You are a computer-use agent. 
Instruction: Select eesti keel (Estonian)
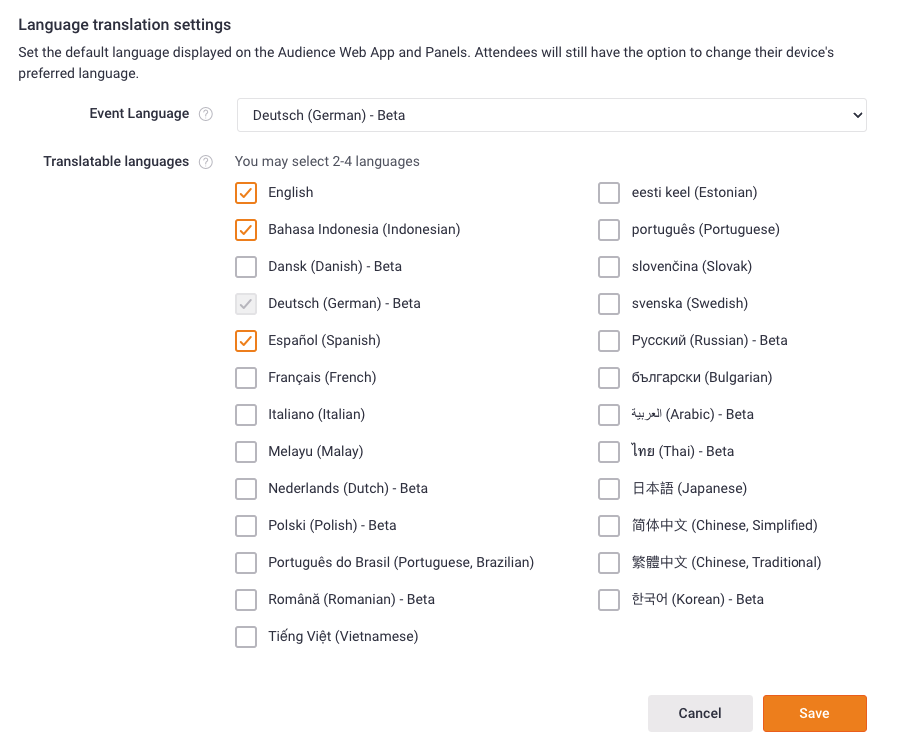click(609, 192)
